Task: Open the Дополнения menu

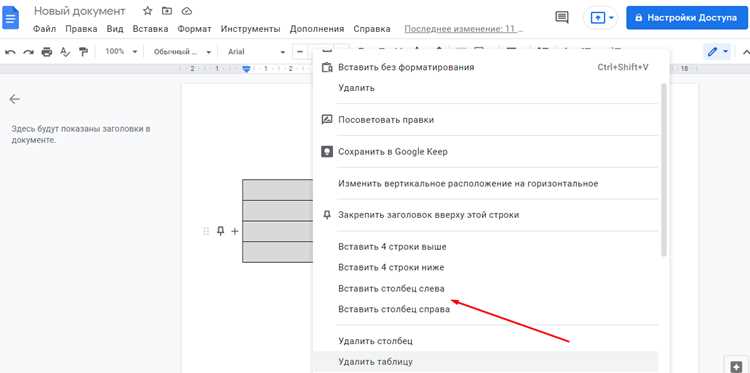Action: (317, 29)
